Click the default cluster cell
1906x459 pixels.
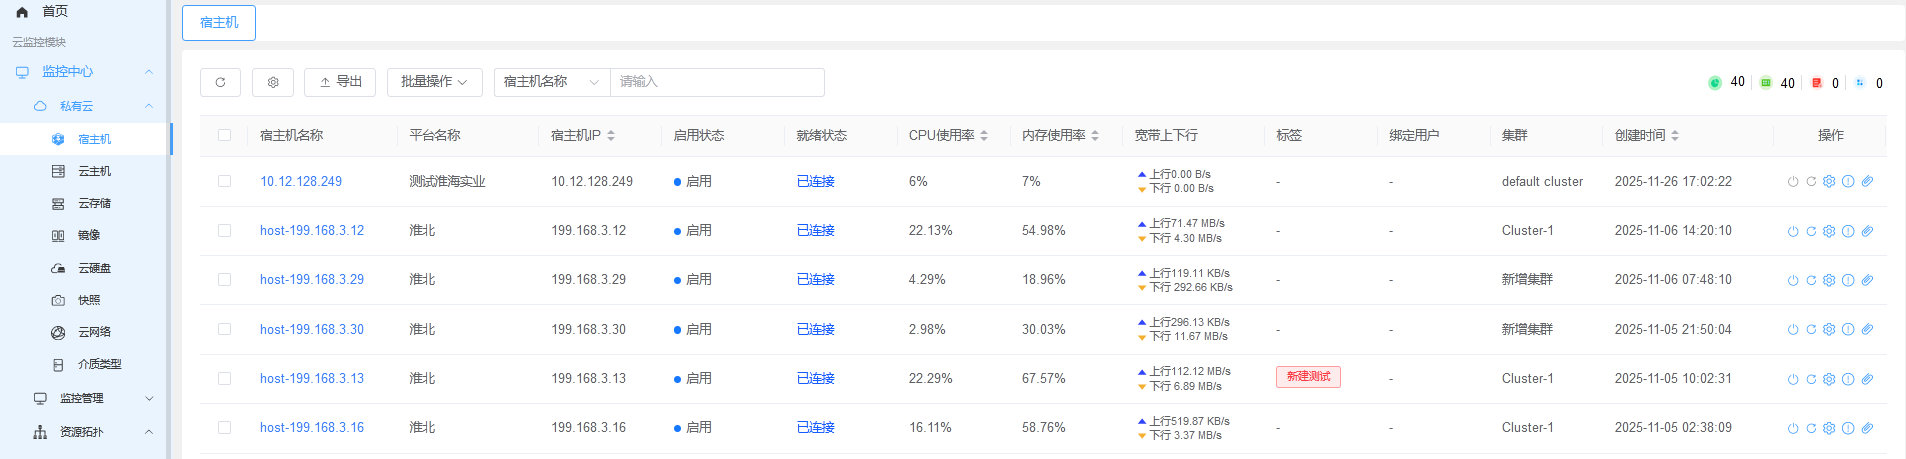pyautogui.click(x=1542, y=181)
